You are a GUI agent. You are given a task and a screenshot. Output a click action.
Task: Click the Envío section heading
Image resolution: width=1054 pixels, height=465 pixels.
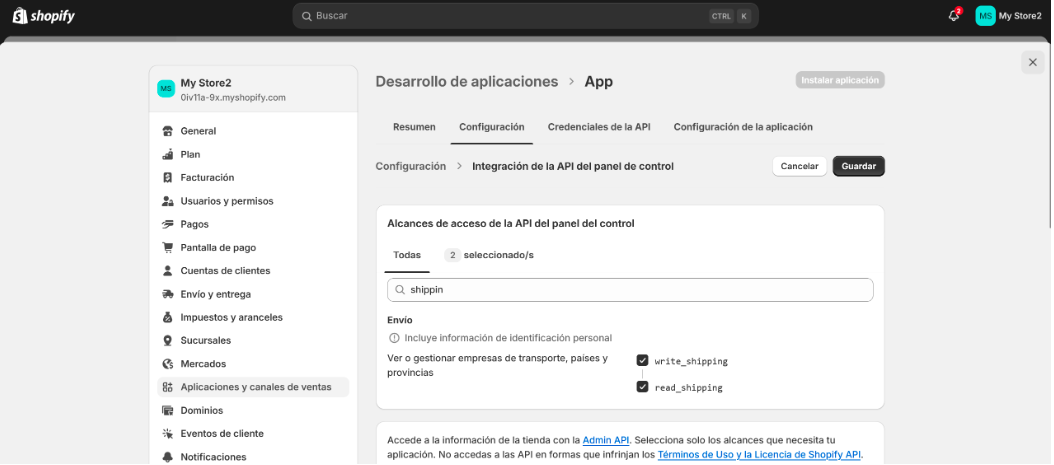point(400,320)
